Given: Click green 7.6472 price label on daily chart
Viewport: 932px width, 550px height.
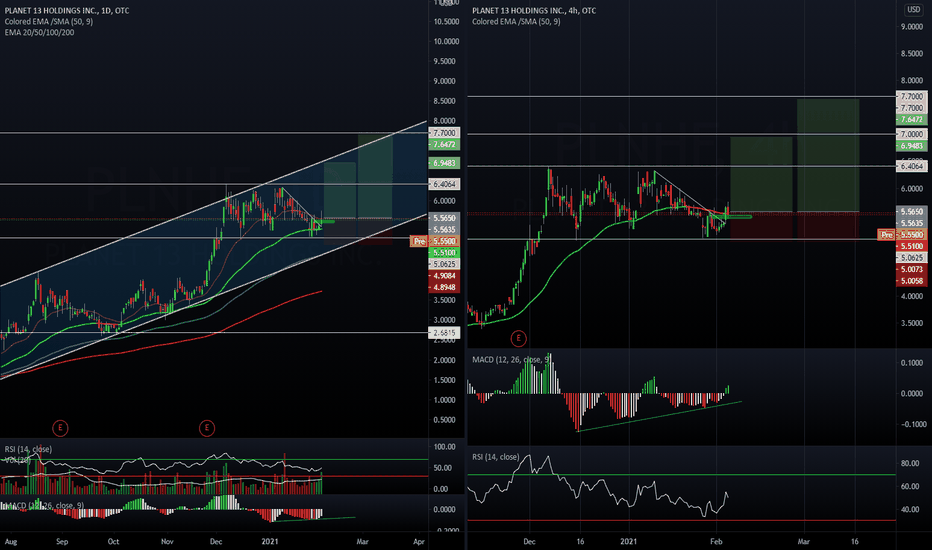Looking at the screenshot, I should [444, 144].
